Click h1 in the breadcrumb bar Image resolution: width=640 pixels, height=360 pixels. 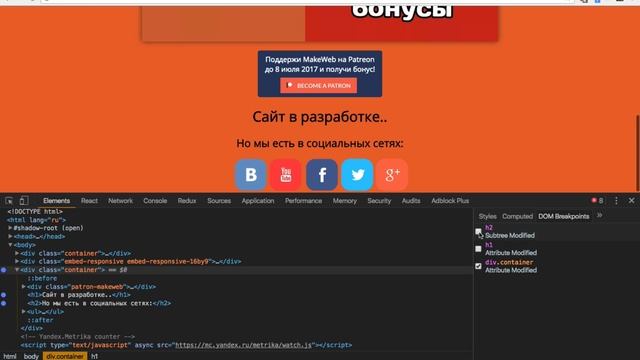click(x=94, y=356)
